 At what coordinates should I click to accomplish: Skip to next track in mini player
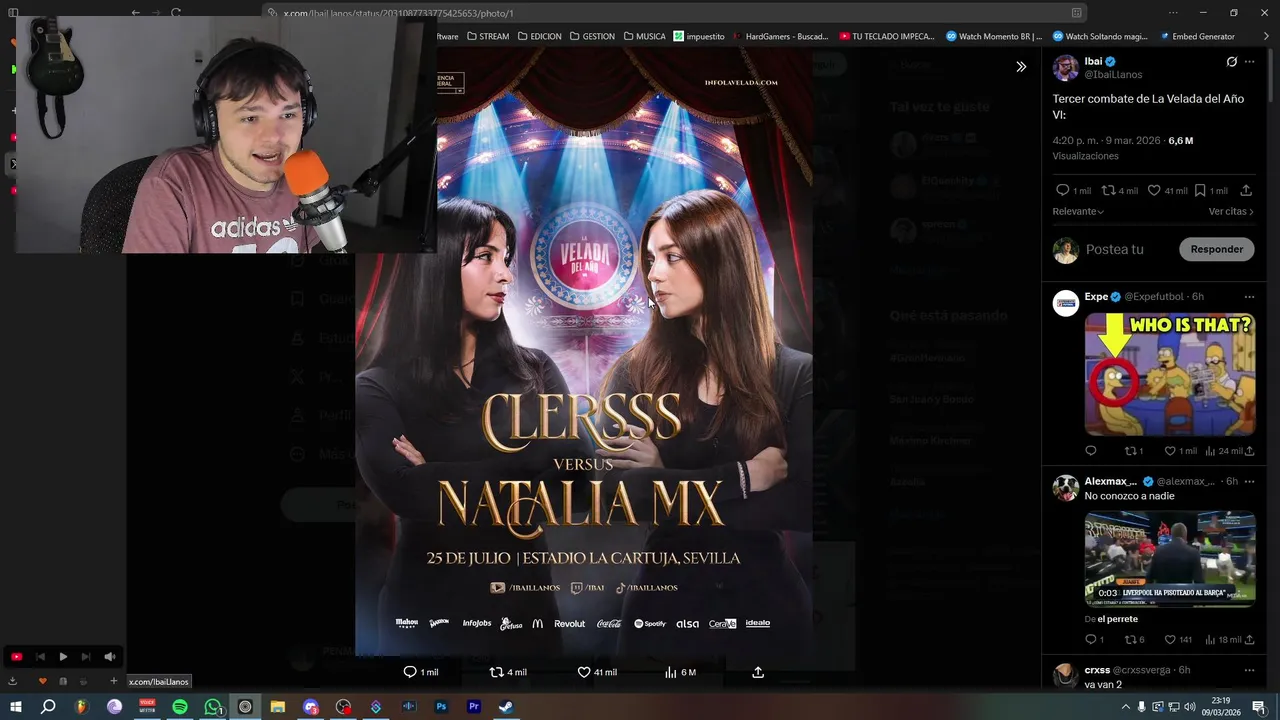click(x=86, y=657)
